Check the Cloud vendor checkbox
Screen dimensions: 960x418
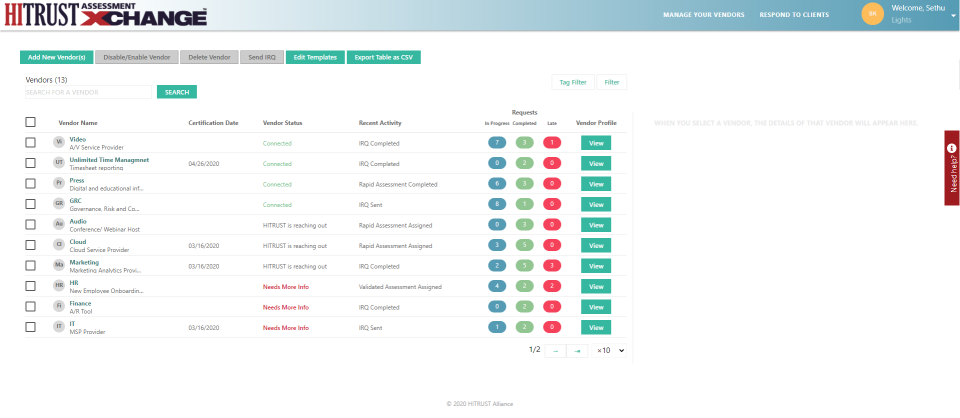31,245
